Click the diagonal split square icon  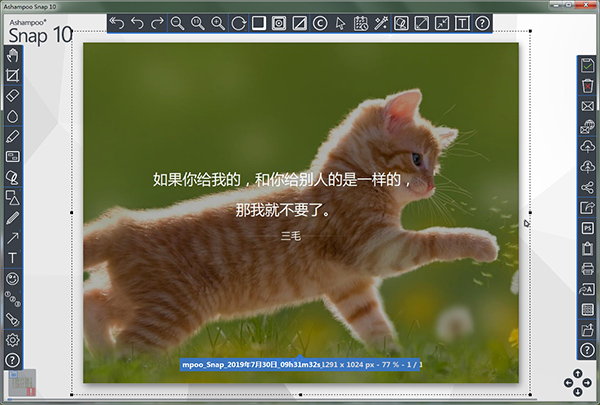(299, 23)
